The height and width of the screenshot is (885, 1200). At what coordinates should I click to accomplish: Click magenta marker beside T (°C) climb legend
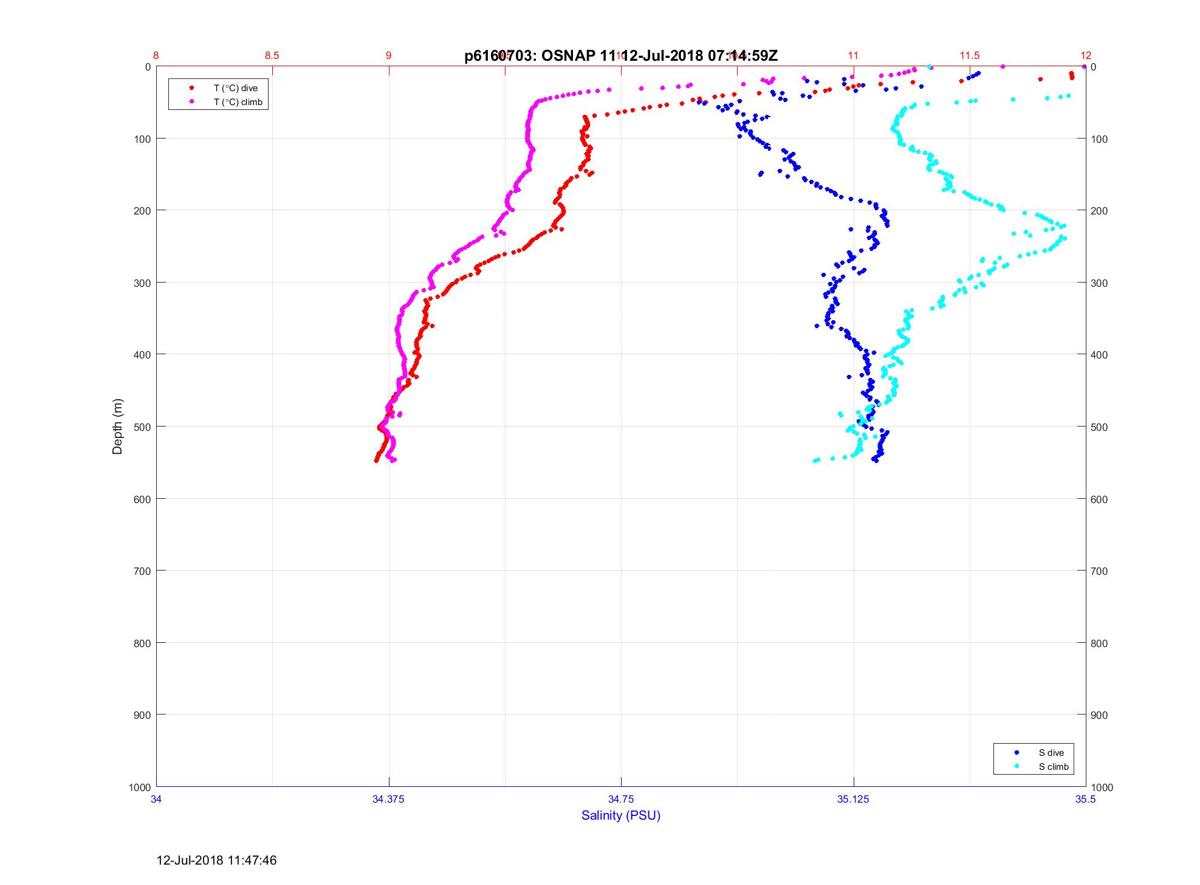(x=190, y=102)
